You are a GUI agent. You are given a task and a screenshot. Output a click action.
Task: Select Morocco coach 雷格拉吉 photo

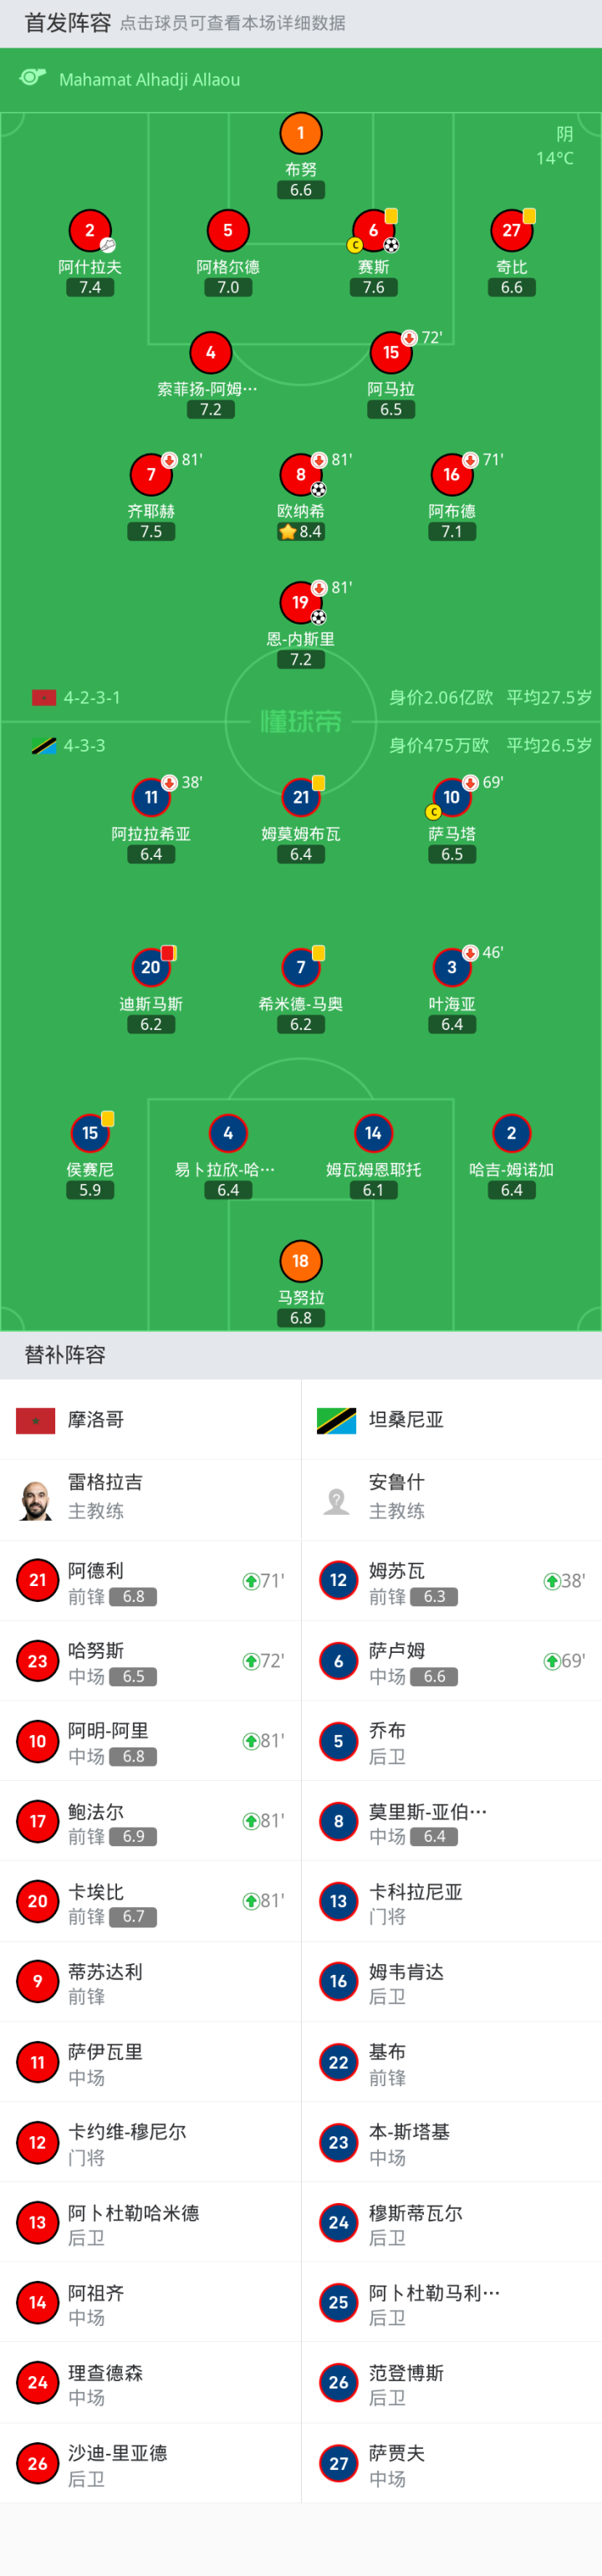37,1500
